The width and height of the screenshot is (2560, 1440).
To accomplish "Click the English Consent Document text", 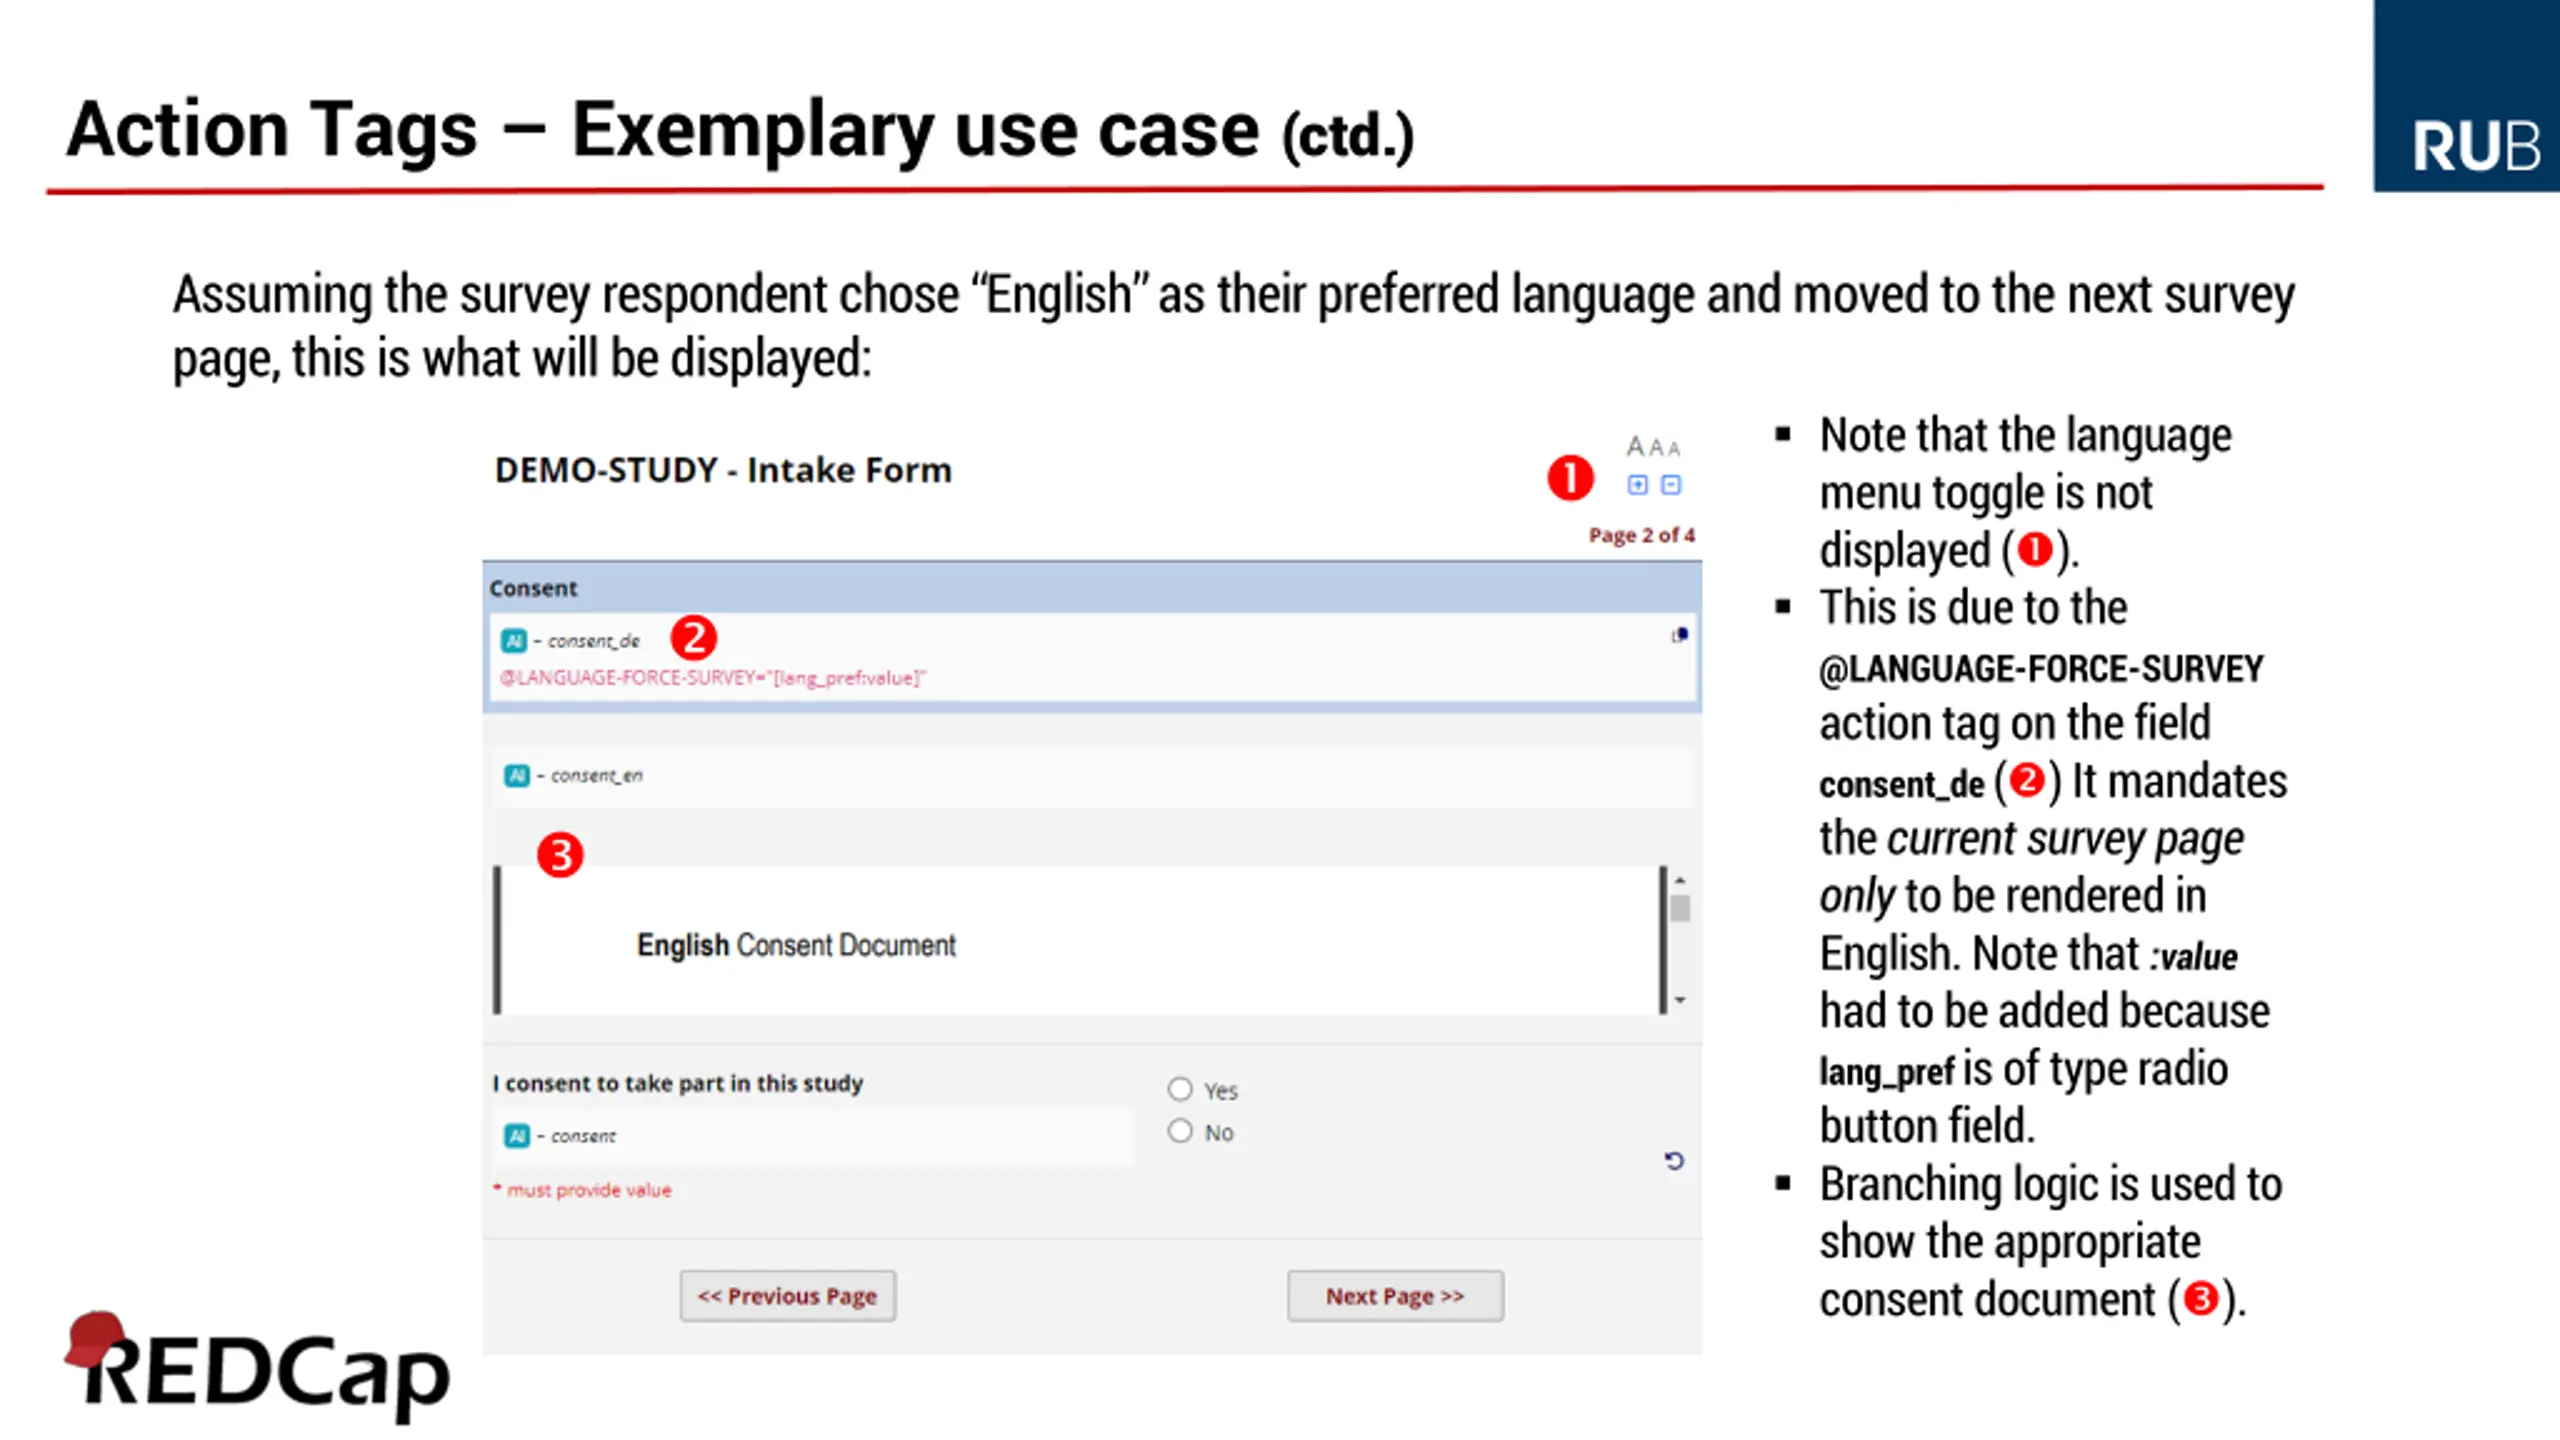I will [x=796, y=945].
